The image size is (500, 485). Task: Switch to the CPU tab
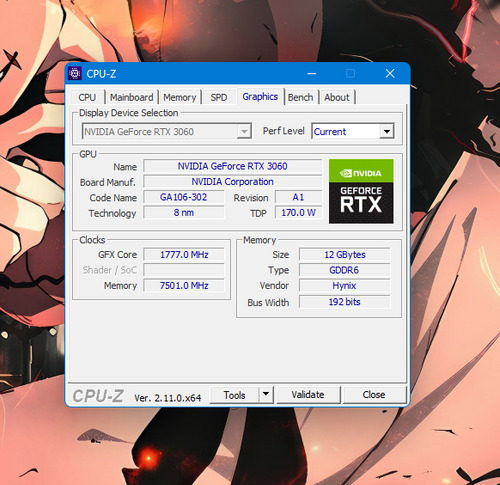tap(87, 97)
